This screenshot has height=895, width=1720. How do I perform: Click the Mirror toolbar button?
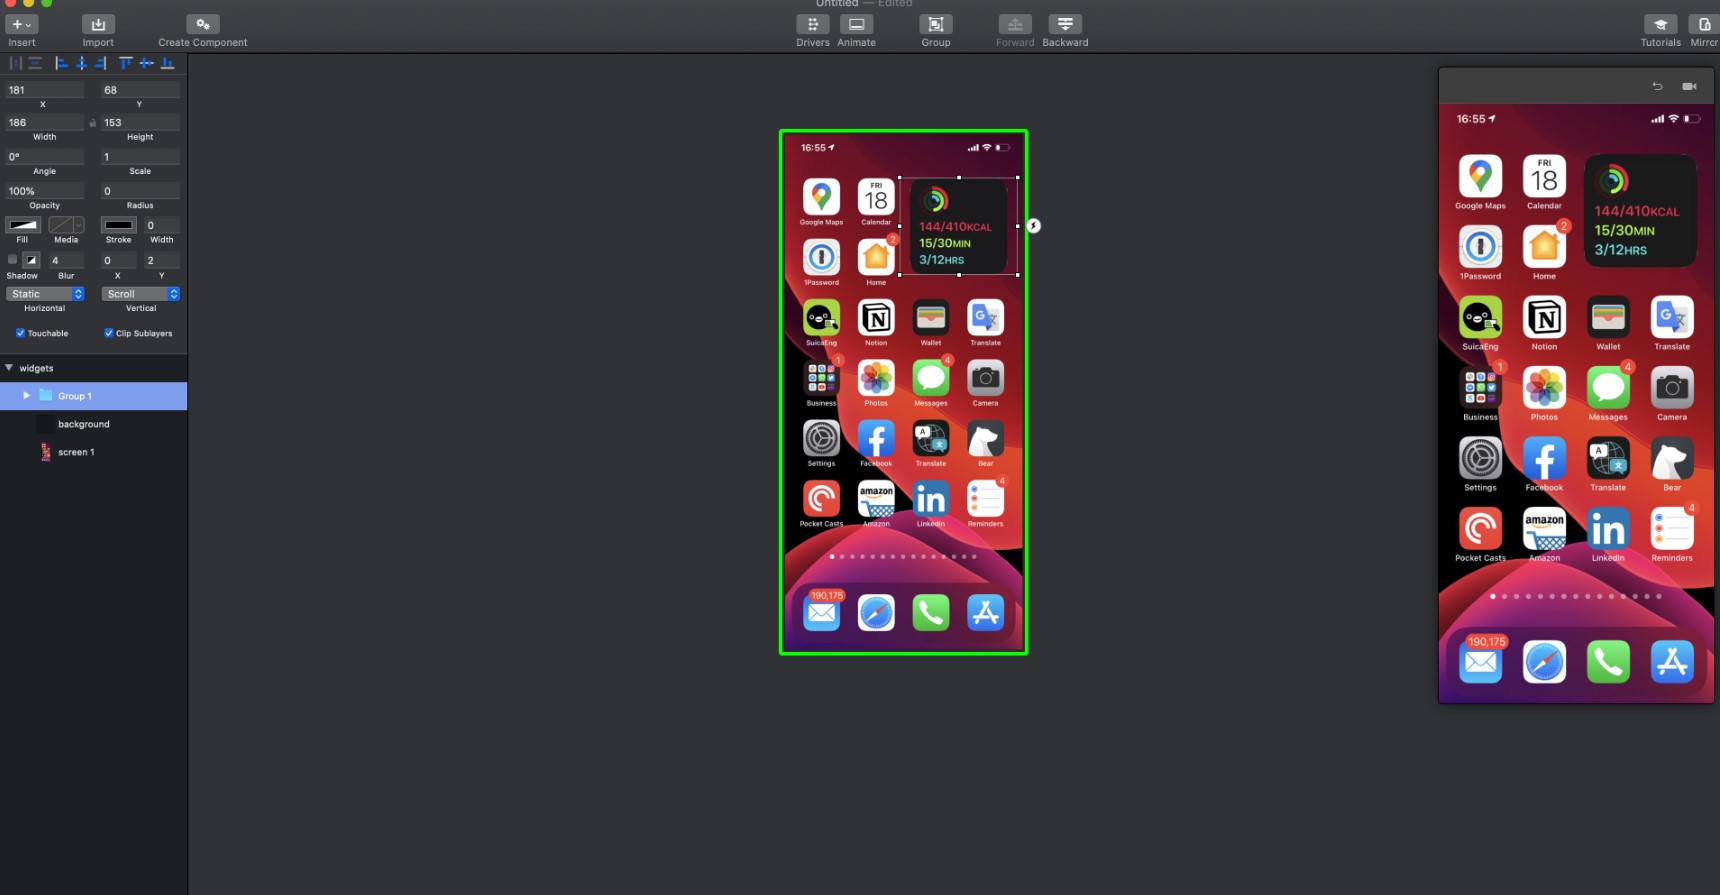click(1704, 24)
